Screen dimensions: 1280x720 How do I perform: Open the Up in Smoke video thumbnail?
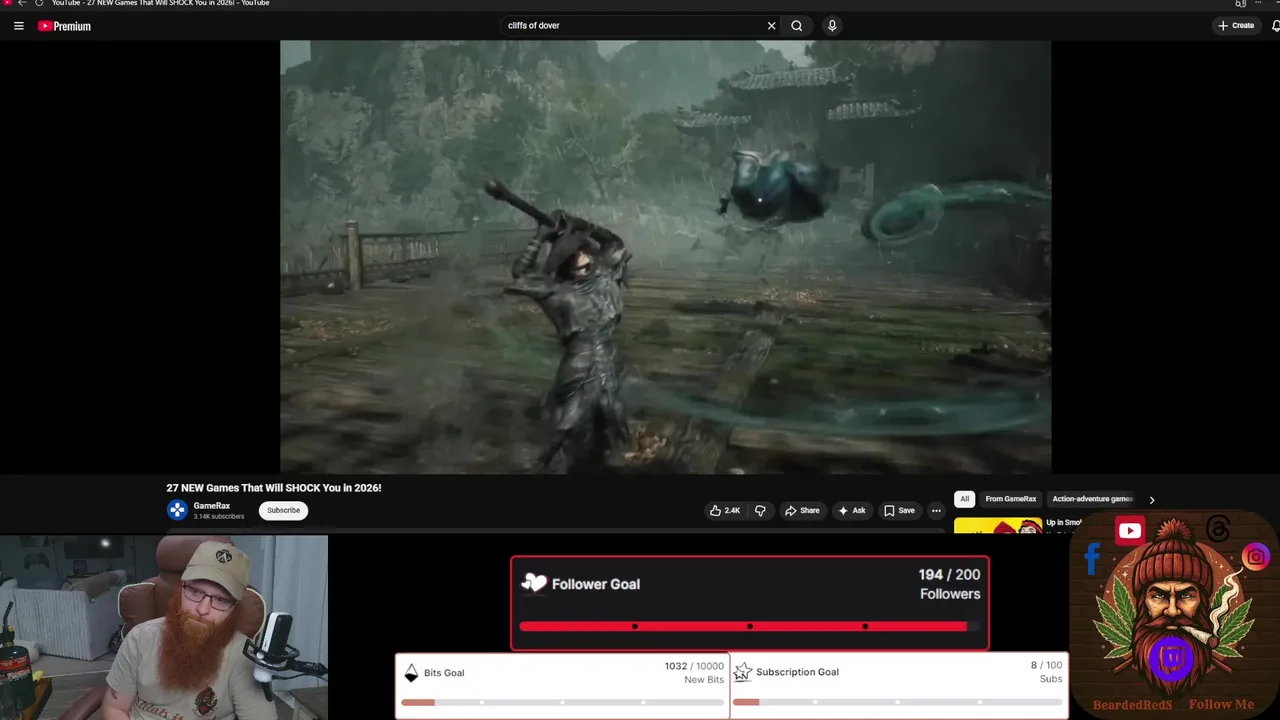point(998,526)
